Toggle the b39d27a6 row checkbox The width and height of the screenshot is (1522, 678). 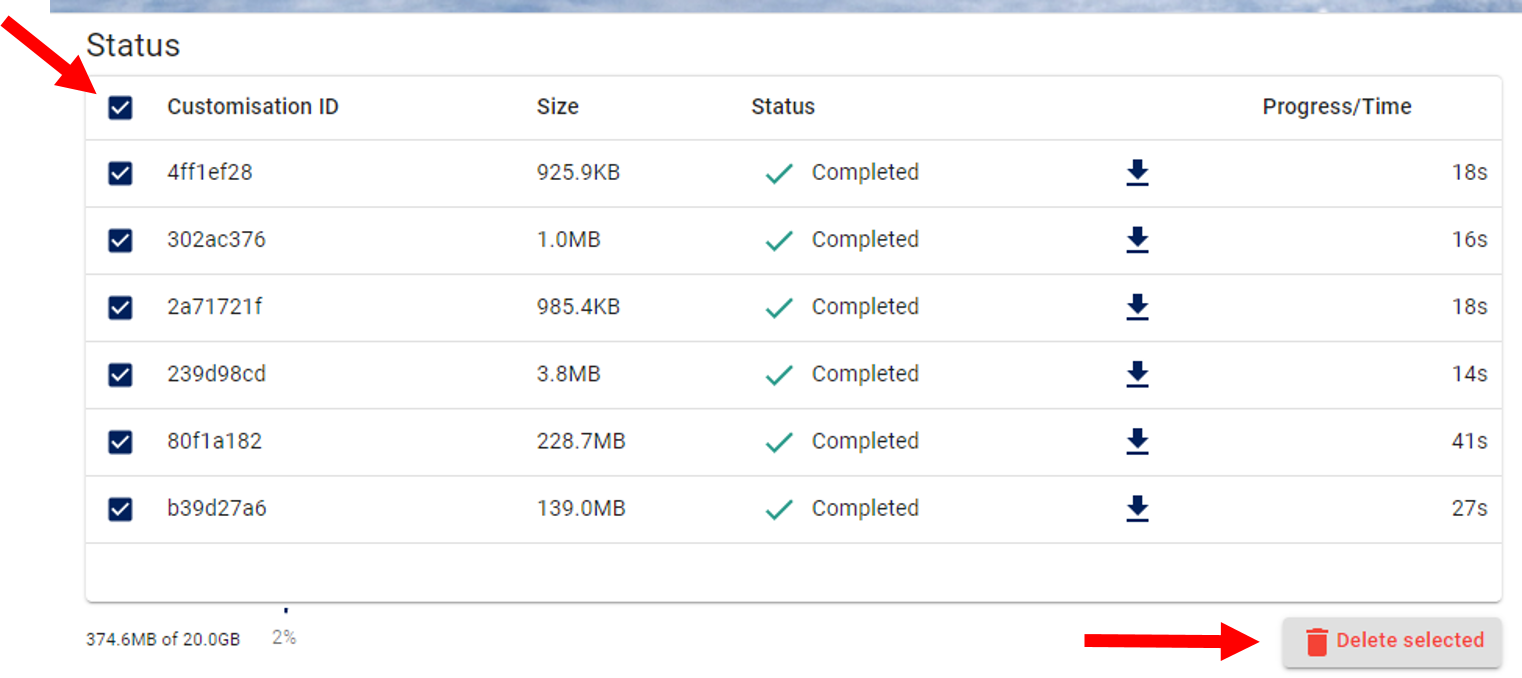click(x=120, y=508)
